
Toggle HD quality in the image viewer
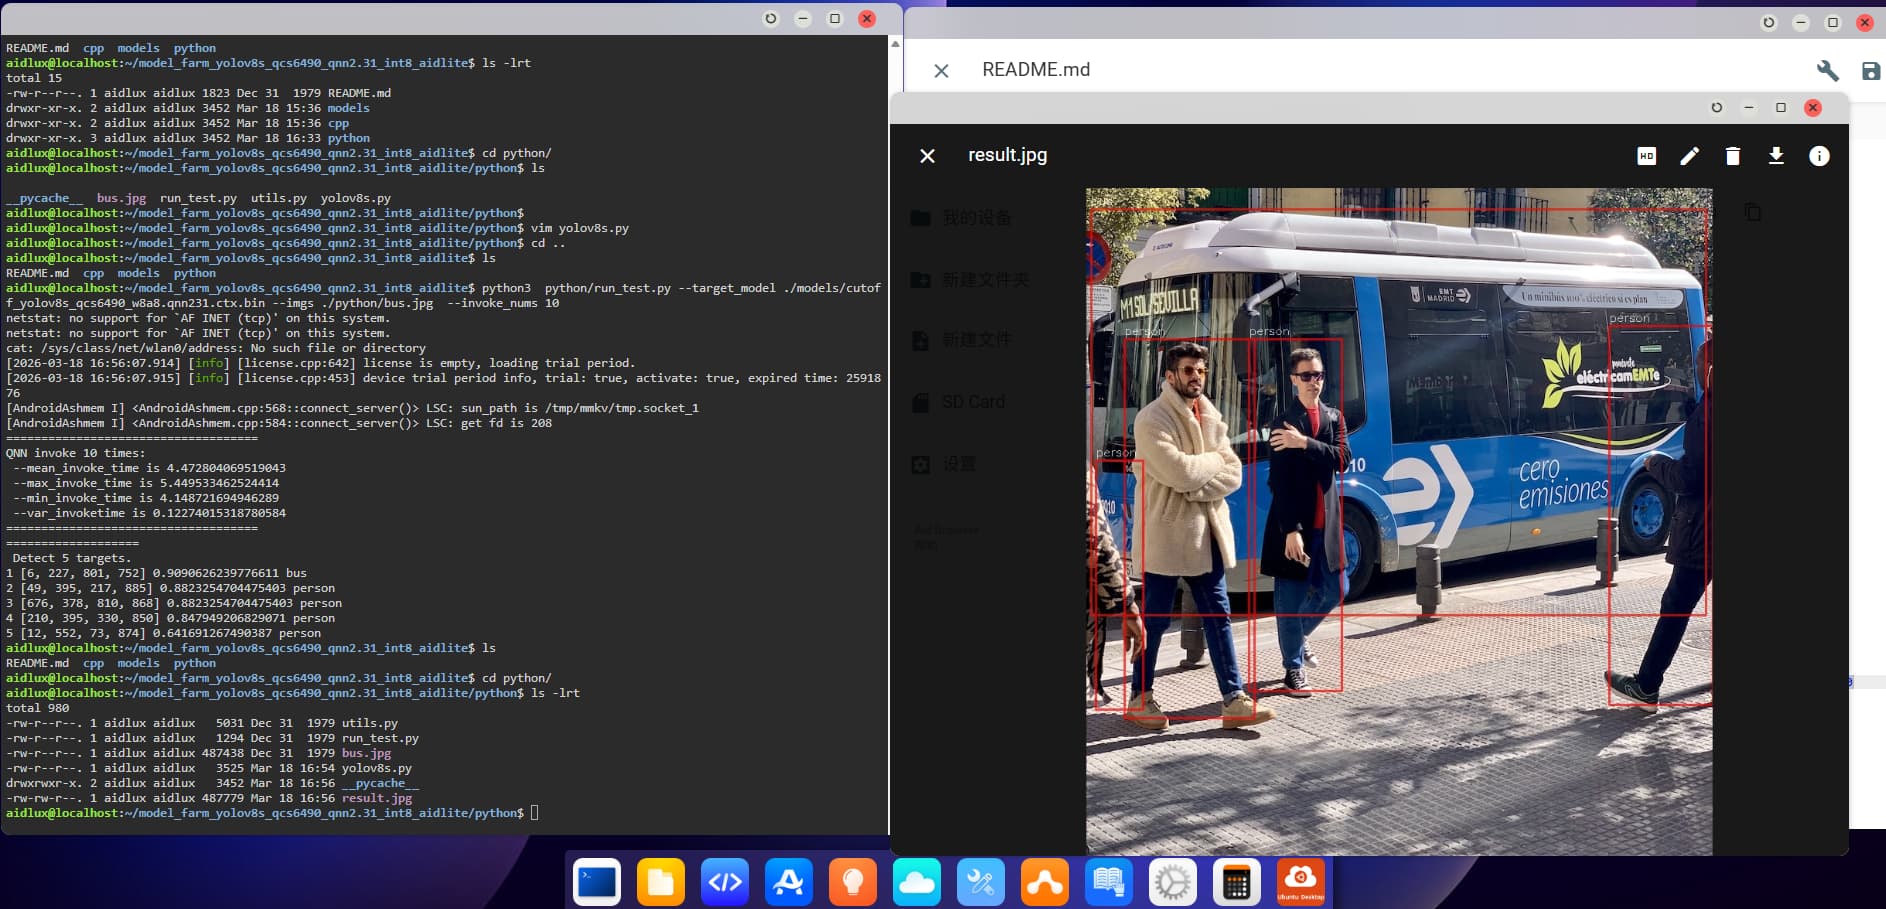1646,156
